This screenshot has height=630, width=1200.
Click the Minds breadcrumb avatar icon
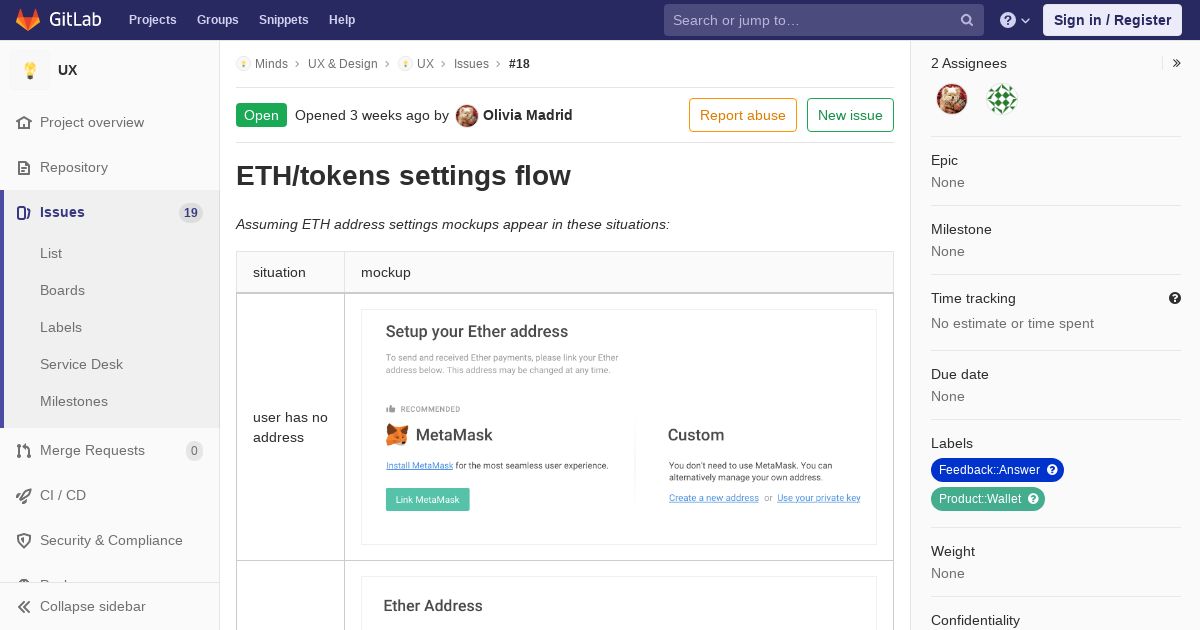(x=243, y=64)
